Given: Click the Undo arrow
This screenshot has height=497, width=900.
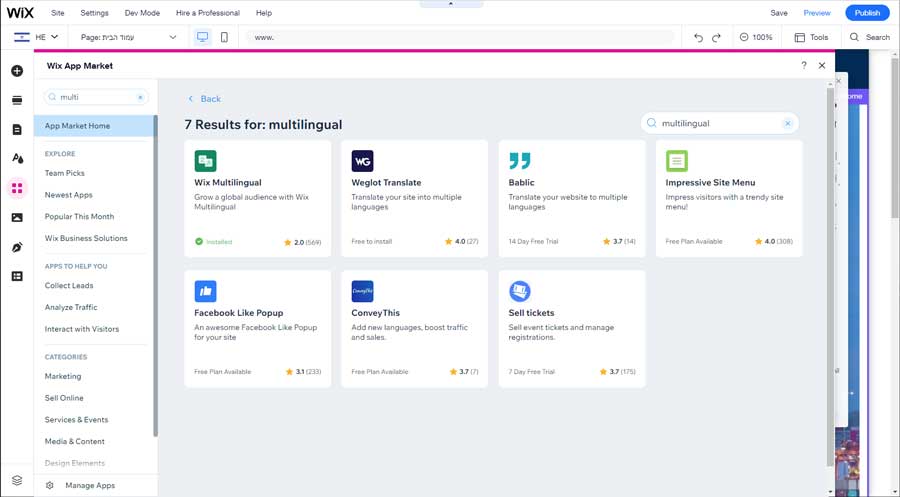Looking at the screenshot, I should click(x=699, y=37).
